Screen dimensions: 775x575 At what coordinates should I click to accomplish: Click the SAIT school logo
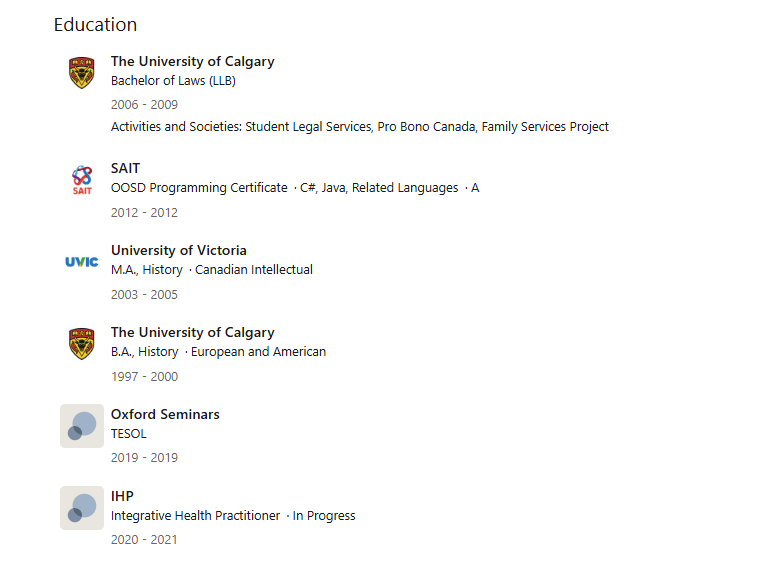tap(82, 180)
